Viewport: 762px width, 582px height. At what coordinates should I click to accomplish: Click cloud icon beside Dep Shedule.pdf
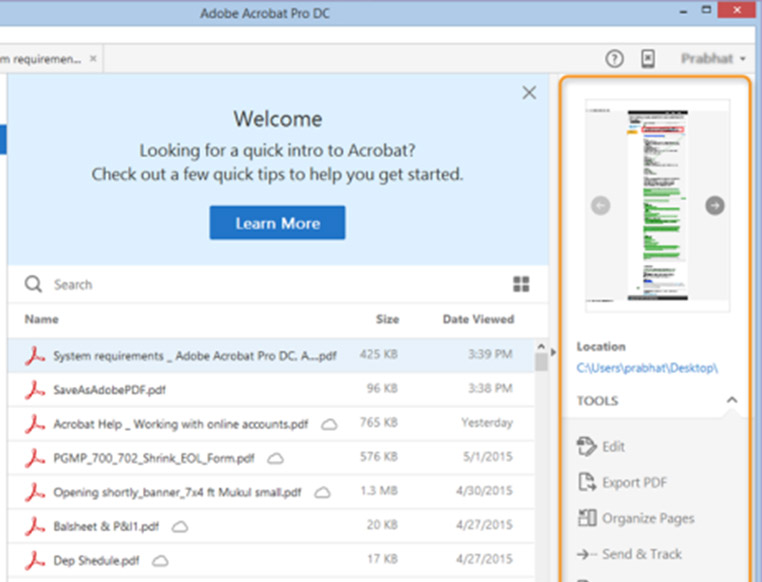tap(160, 561)
